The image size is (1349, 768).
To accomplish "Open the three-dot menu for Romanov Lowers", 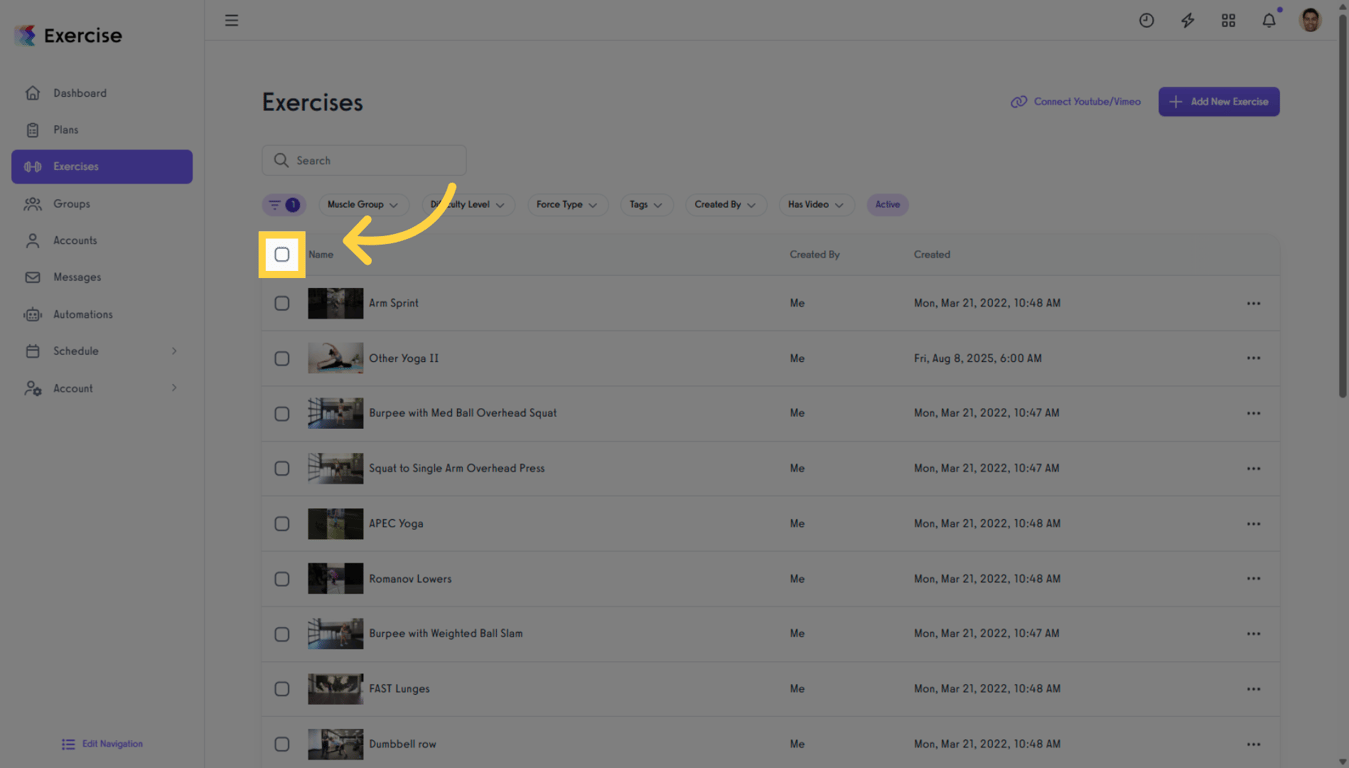I will point(1253,578).
